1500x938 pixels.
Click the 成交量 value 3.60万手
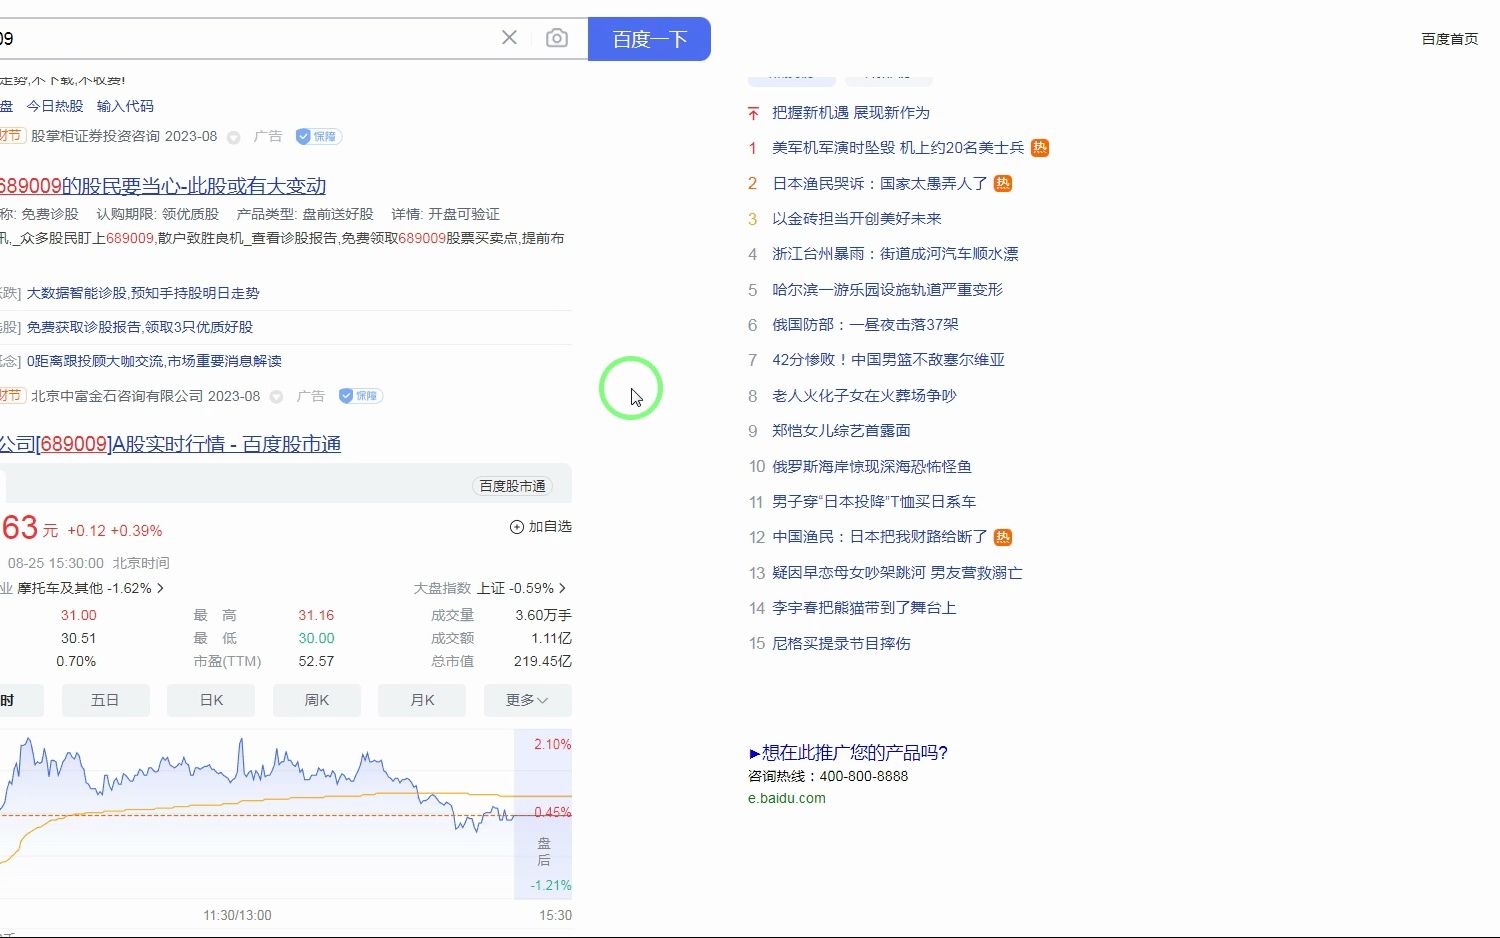tap(543, 616)
